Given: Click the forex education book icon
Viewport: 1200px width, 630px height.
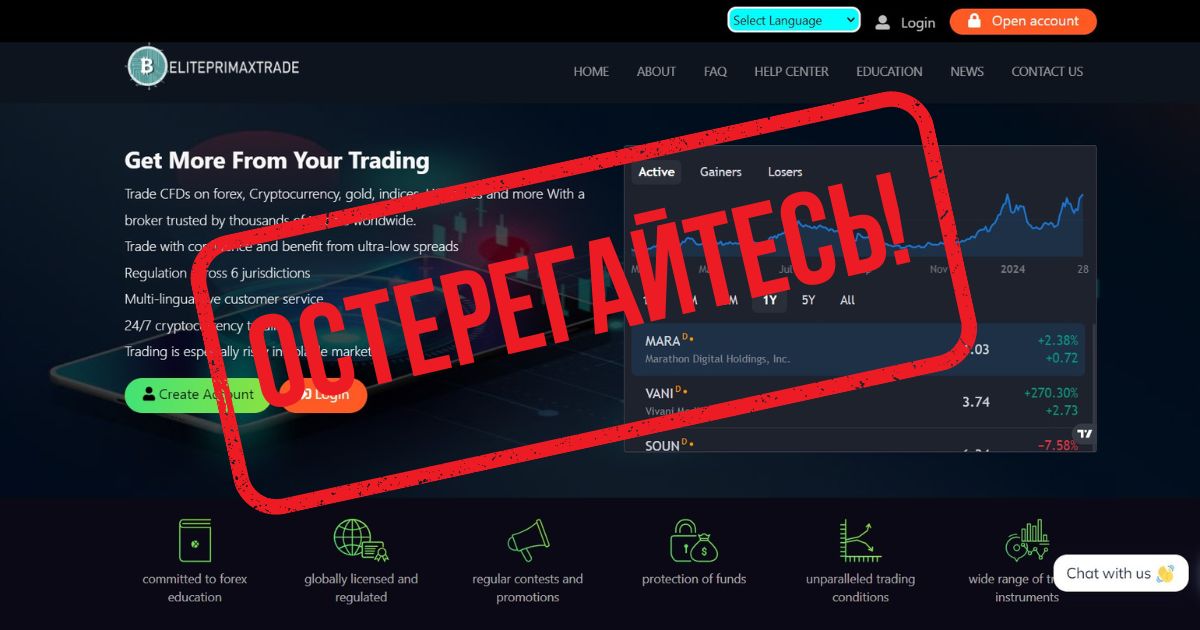Looking at the screenshot, I should [x=194, y=540].
